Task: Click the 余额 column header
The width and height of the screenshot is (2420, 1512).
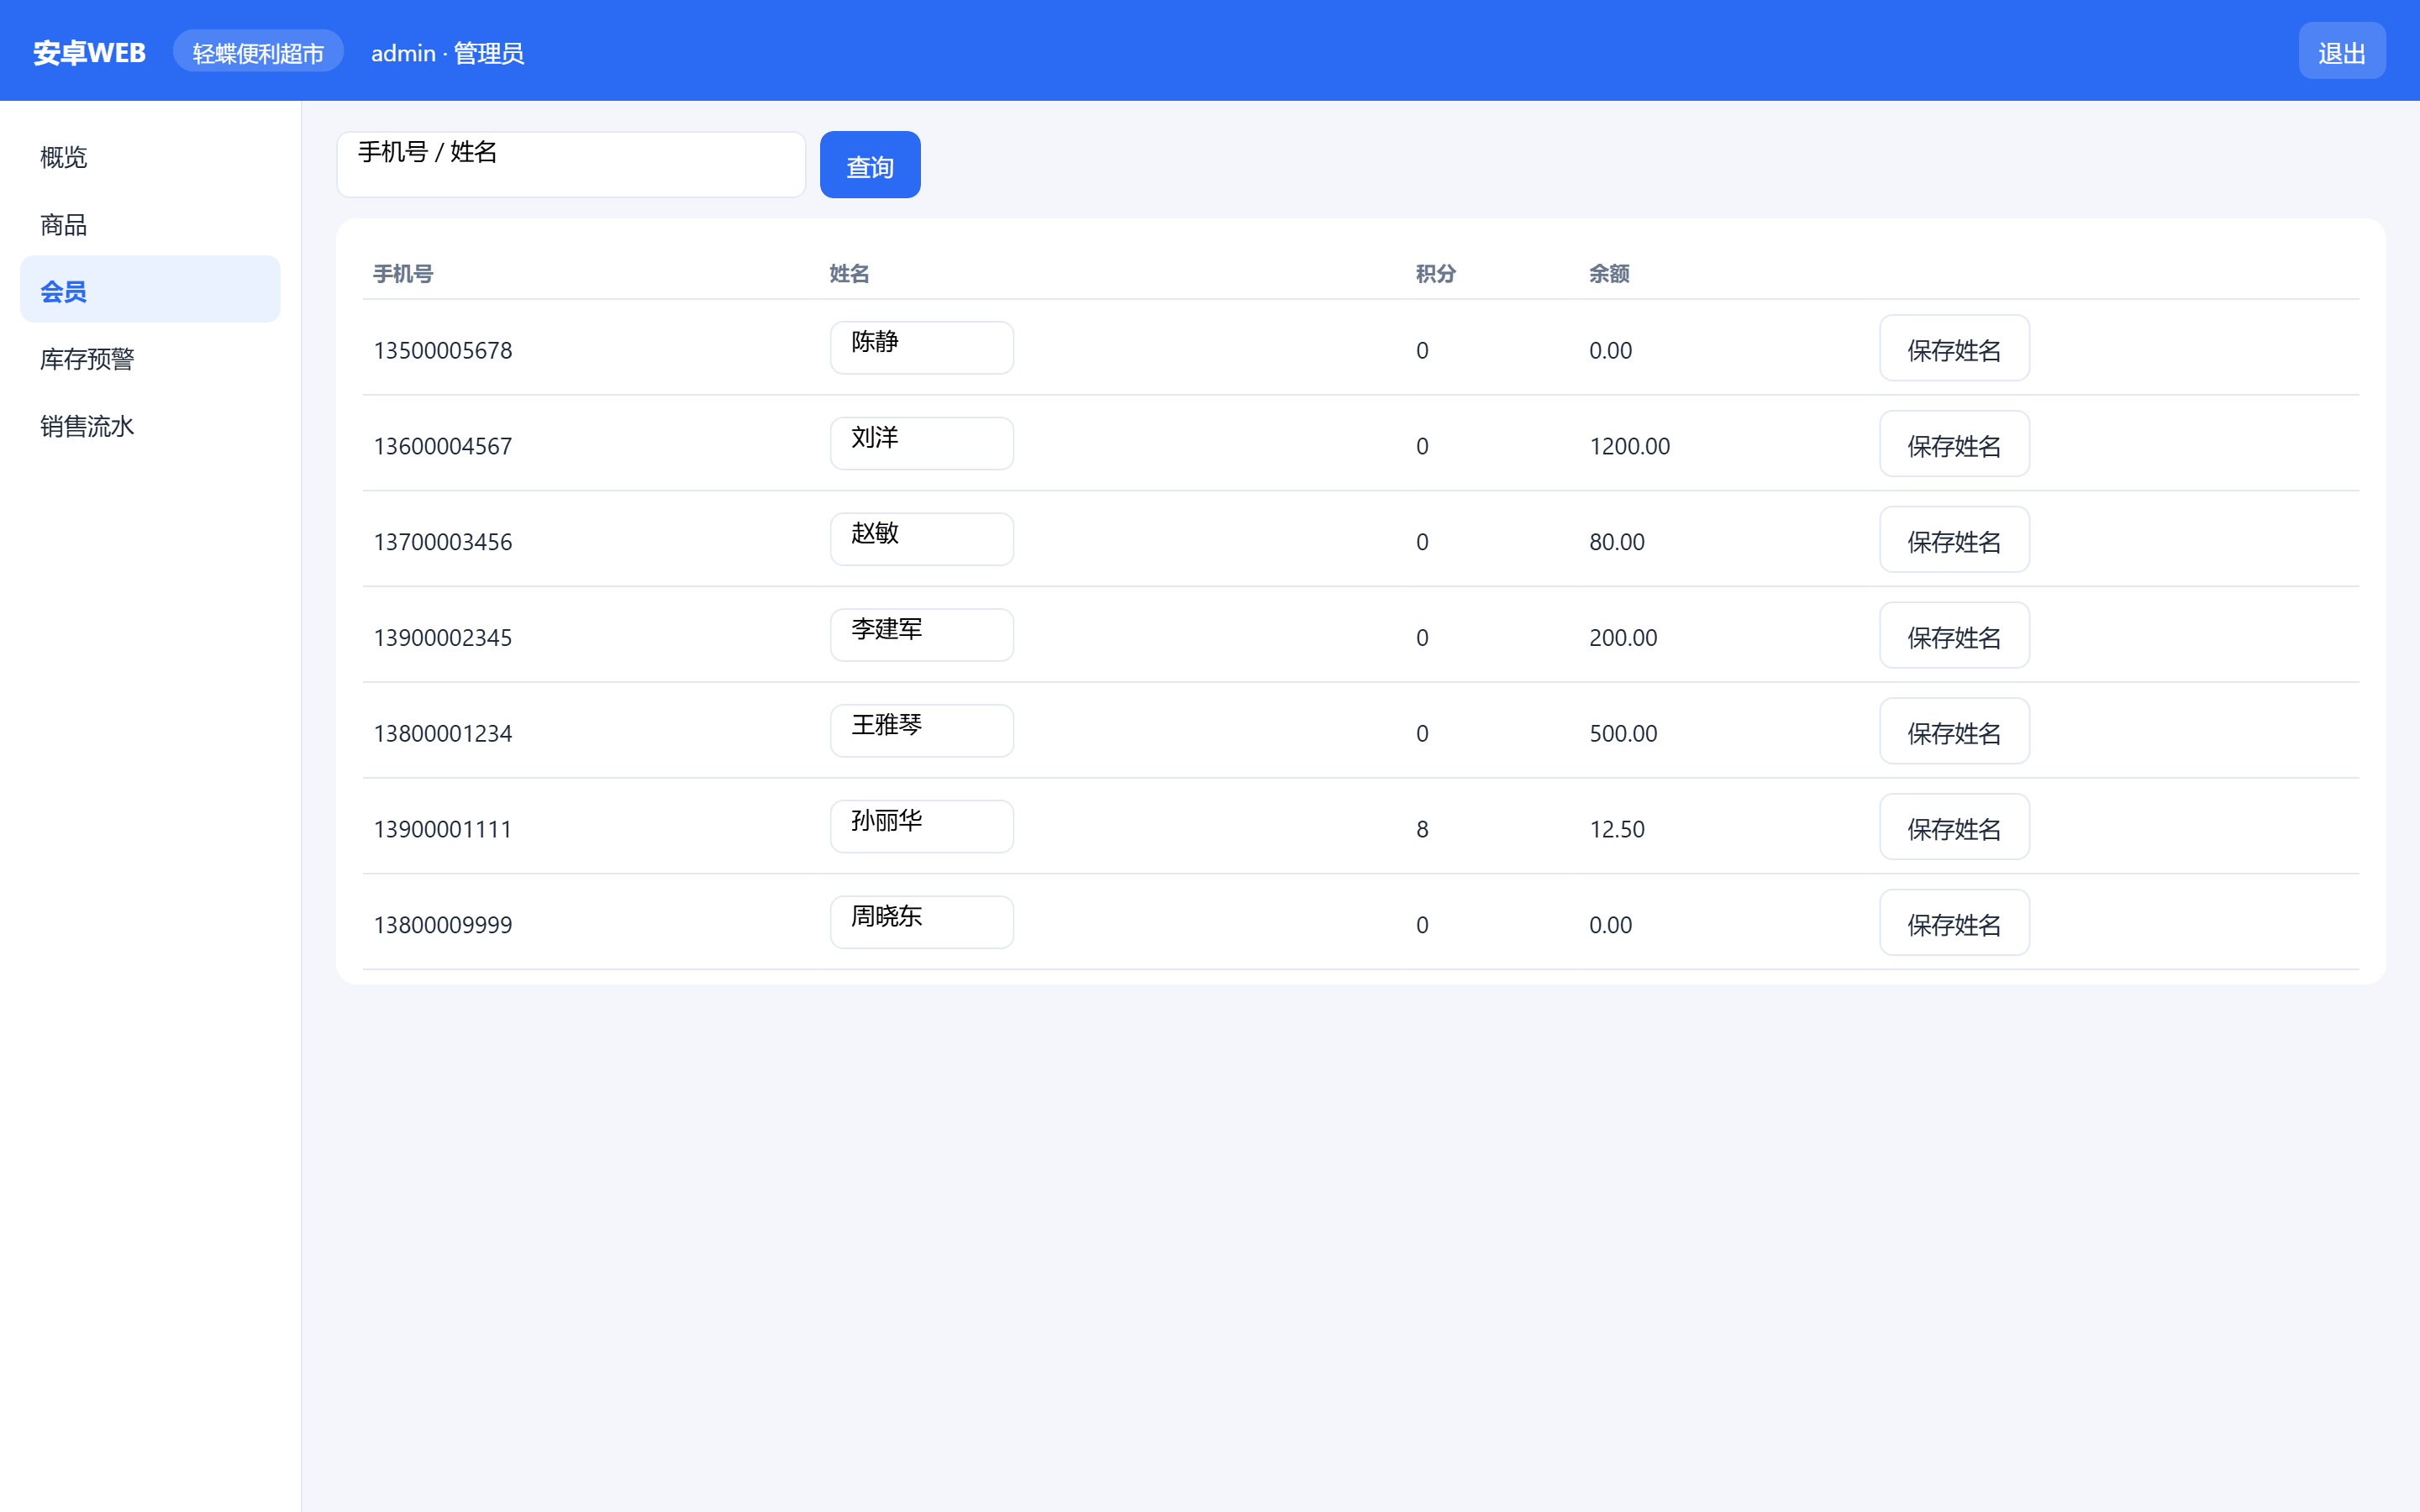Action: (x=1609, y=274)
